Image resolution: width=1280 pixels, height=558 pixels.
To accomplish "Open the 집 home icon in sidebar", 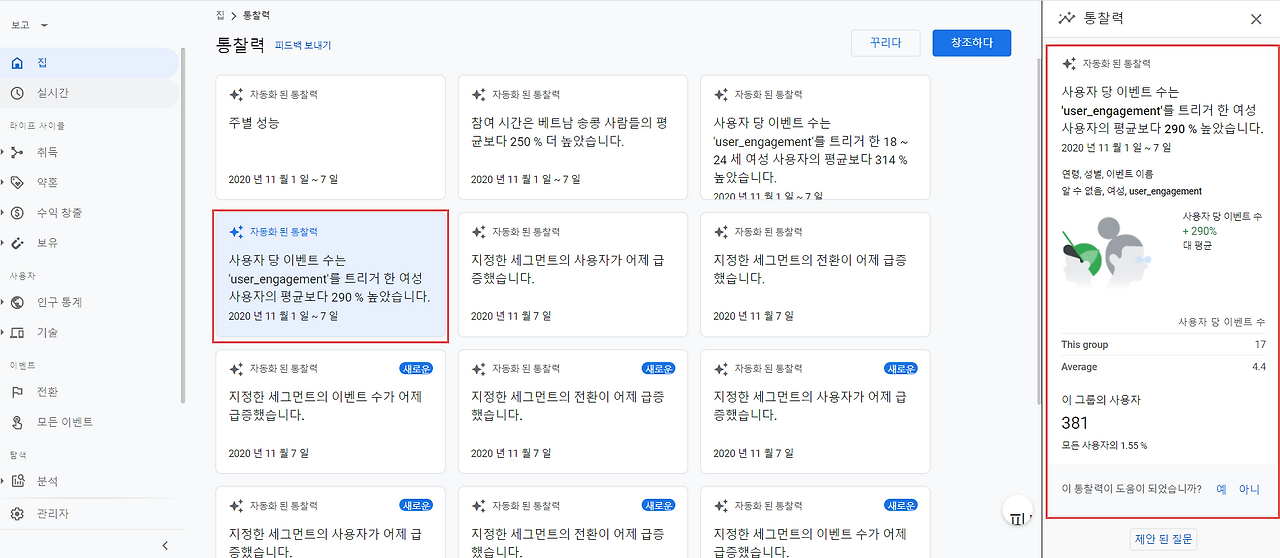I will pyautogui.click(x=17, y=63).
